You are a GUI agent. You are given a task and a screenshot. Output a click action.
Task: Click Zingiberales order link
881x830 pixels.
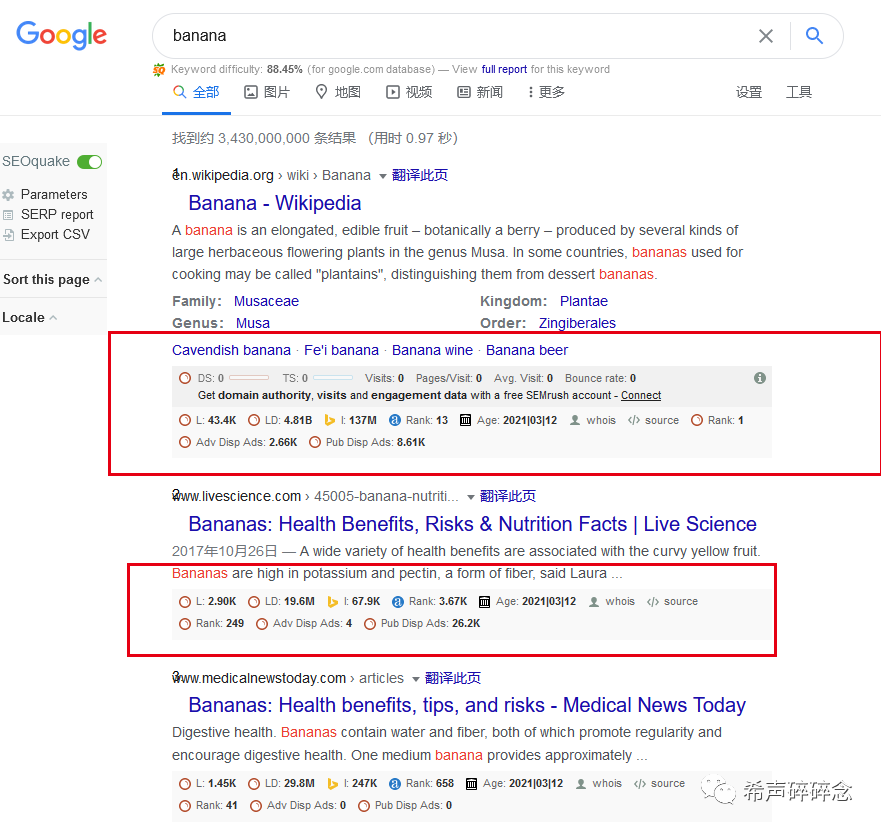pyautogui.click(x=577, y=324)
